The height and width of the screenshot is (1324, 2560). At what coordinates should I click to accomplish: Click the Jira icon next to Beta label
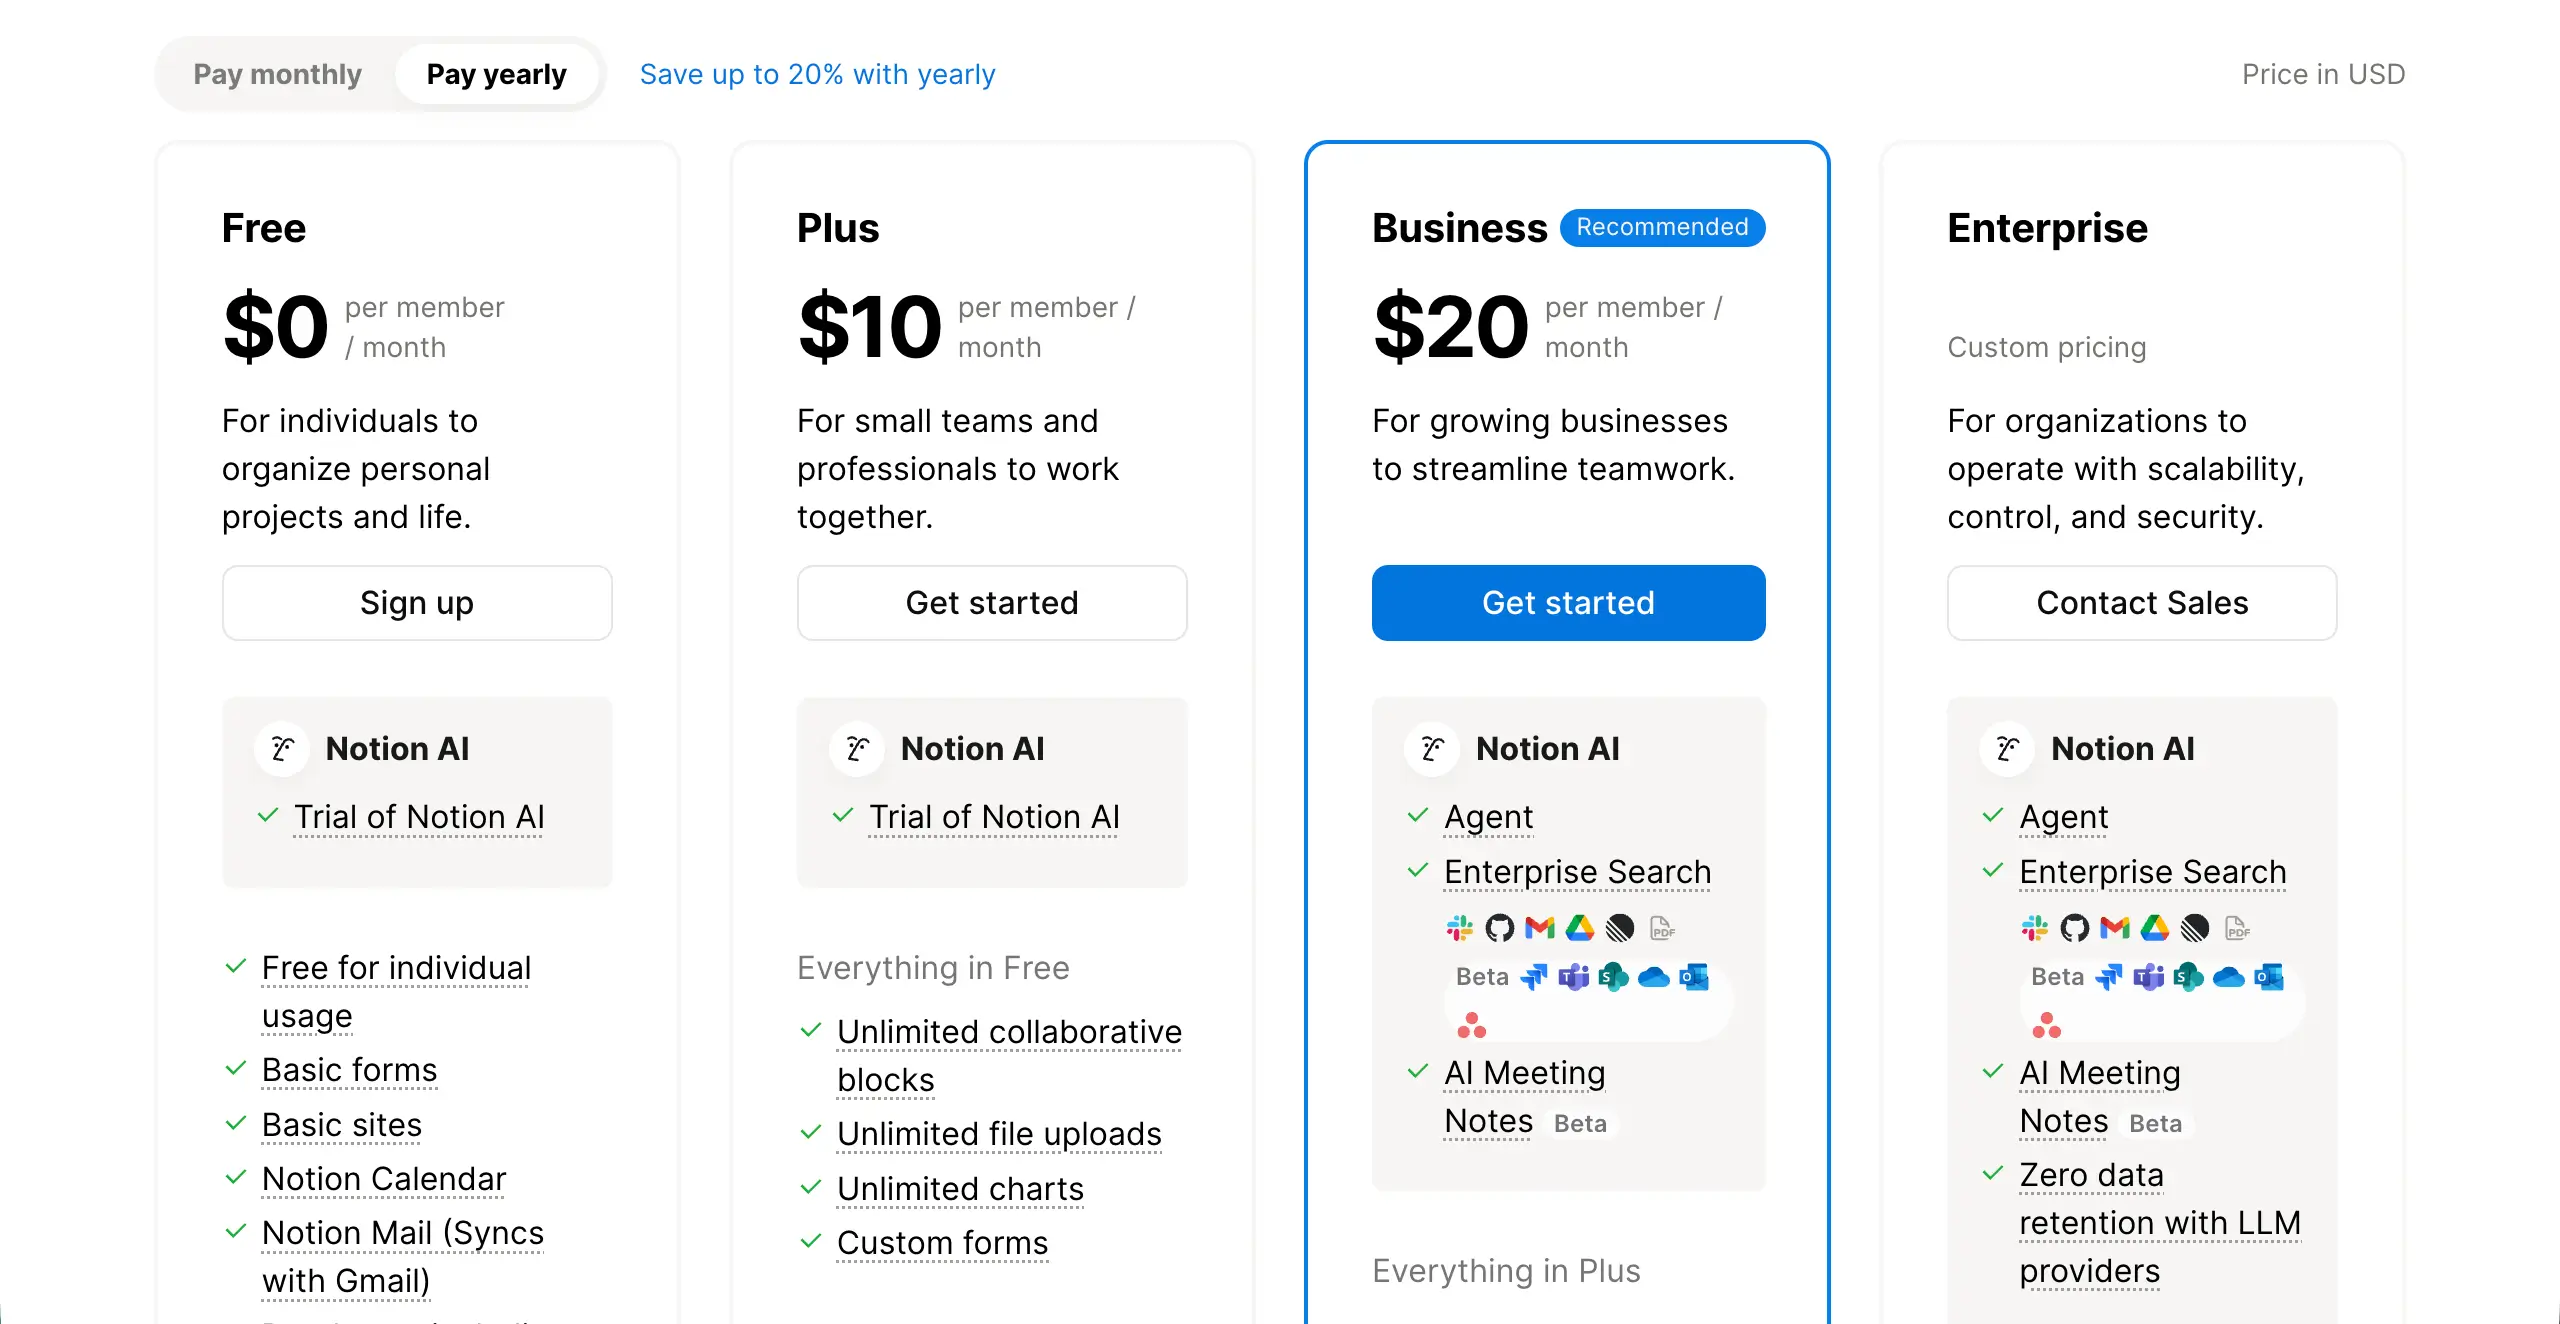point(1535,978)
